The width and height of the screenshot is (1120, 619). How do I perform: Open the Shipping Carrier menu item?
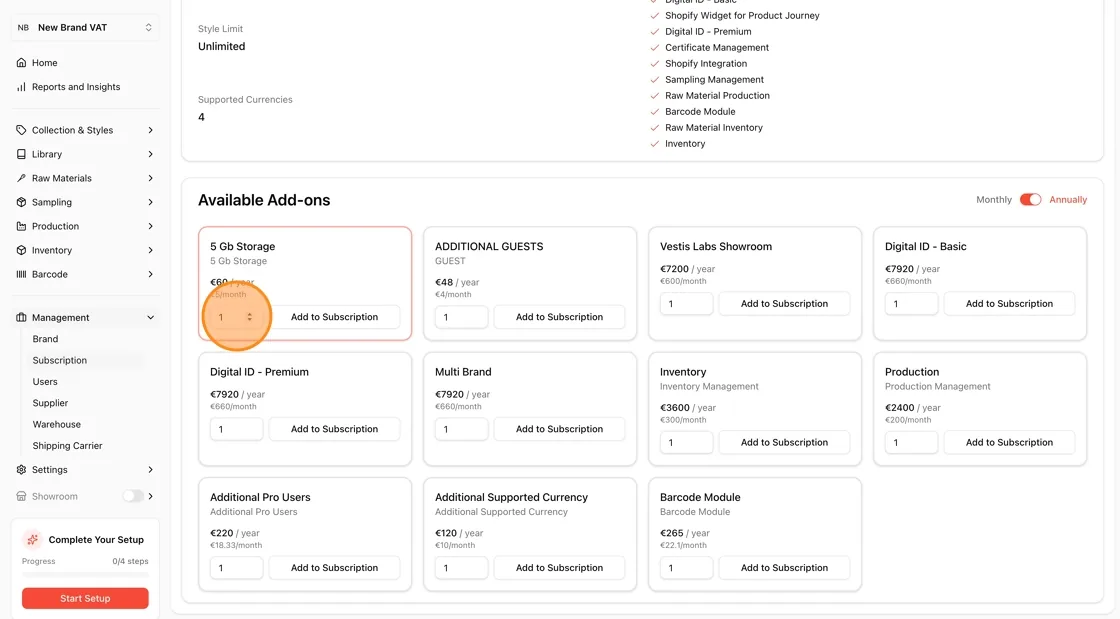click(x=67, y=446)
